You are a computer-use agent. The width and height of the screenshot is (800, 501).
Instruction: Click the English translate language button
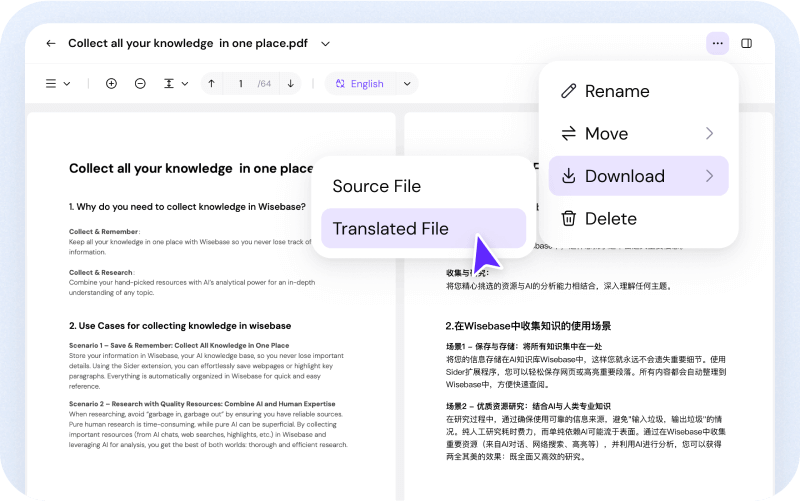click(360, 84)
